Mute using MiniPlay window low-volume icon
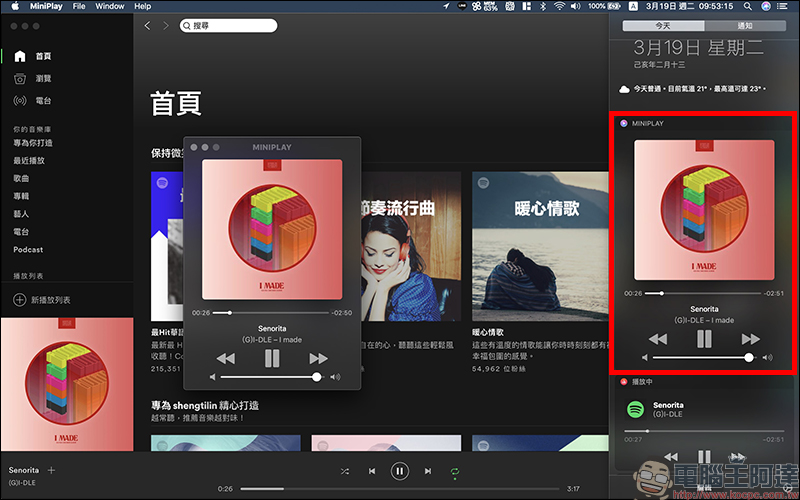 (x=212, y=377)
